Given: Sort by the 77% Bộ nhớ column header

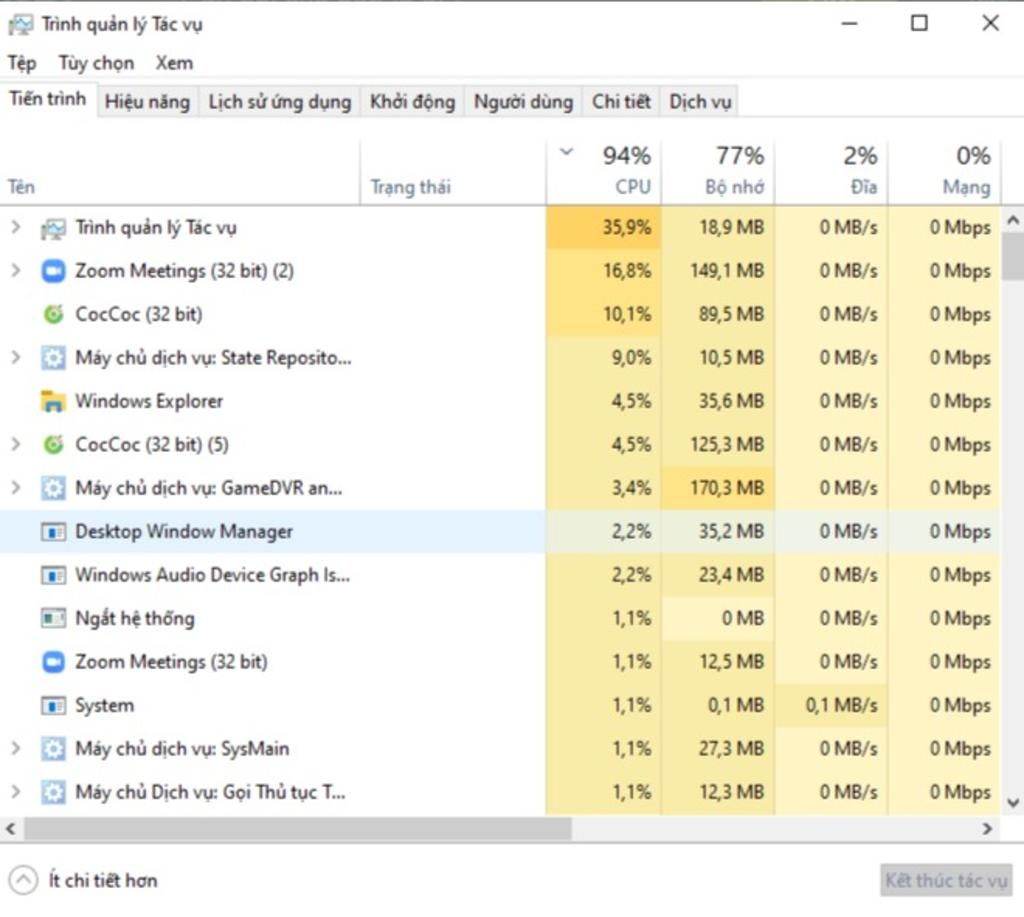Looking at the screenshot, I should point(718,172).
